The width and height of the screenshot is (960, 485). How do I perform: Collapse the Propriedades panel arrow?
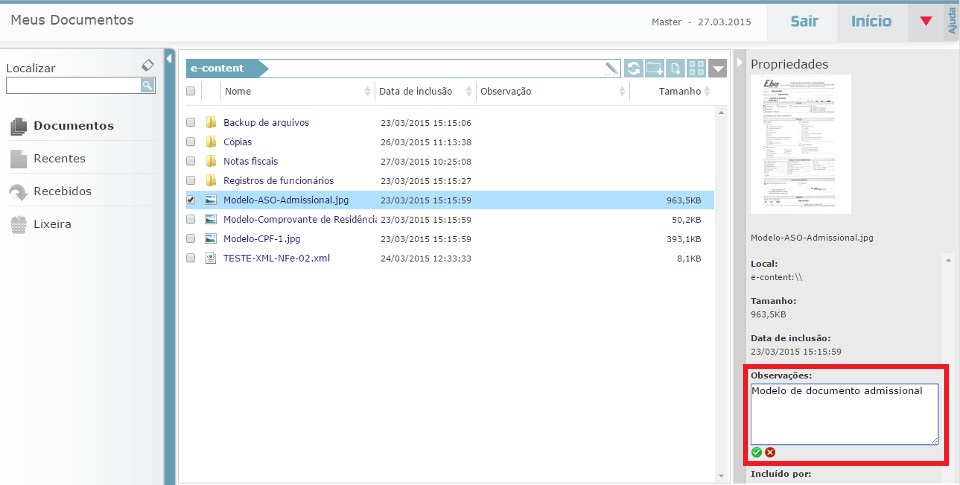pos(739,62)
